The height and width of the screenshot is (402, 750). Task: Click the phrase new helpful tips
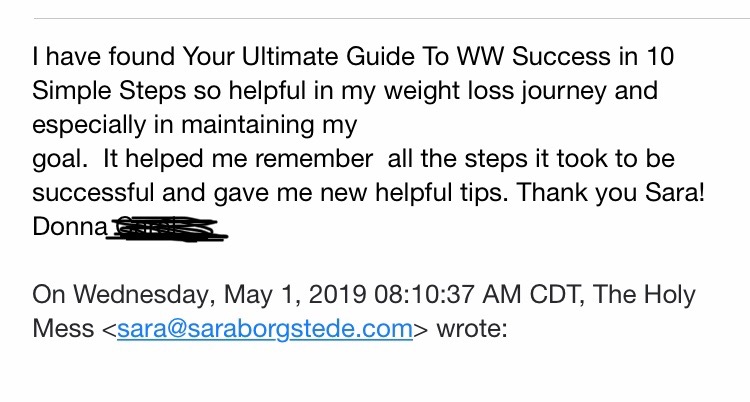point(414,193)
